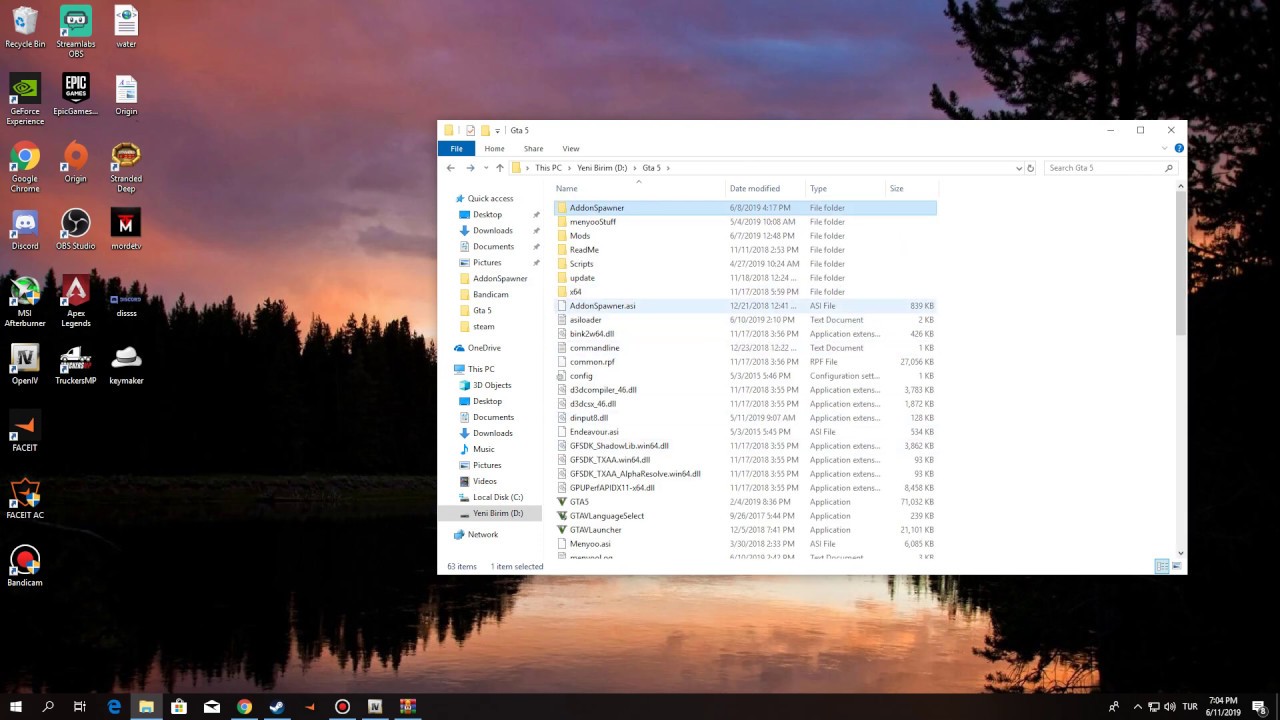
Task: Click the Help question mark in Explorer
Action: (1179, 148)
